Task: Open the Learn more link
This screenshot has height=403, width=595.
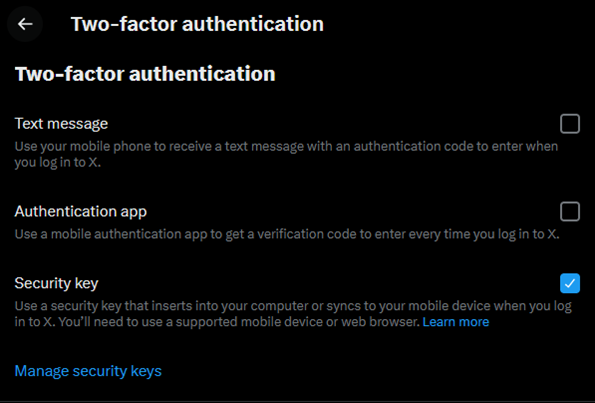Action: [456, 322]
